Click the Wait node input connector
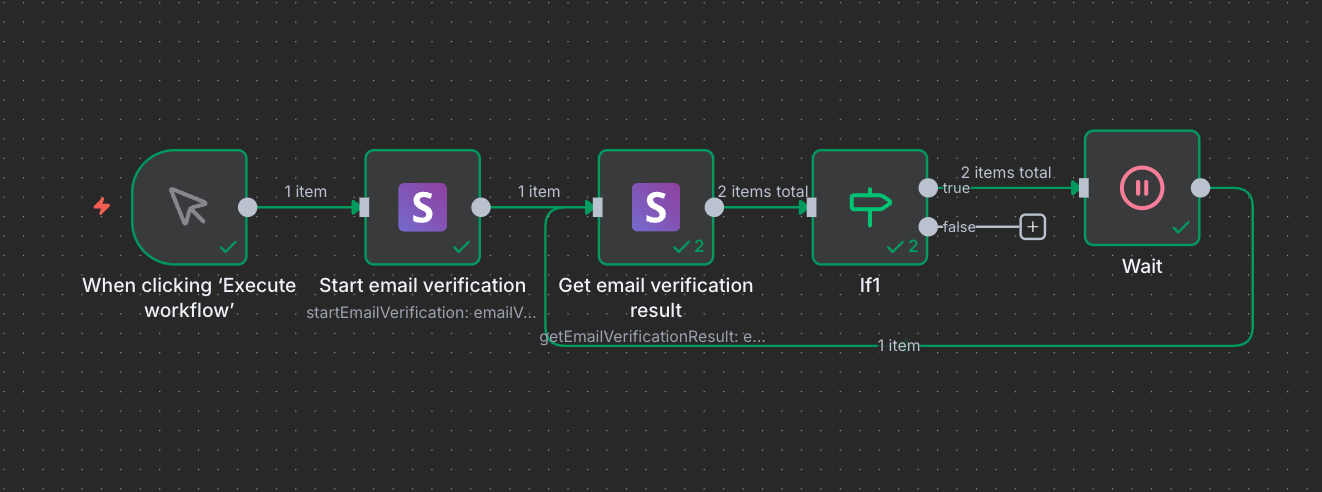This screenshot has height=492, width=1322. 1084,188
